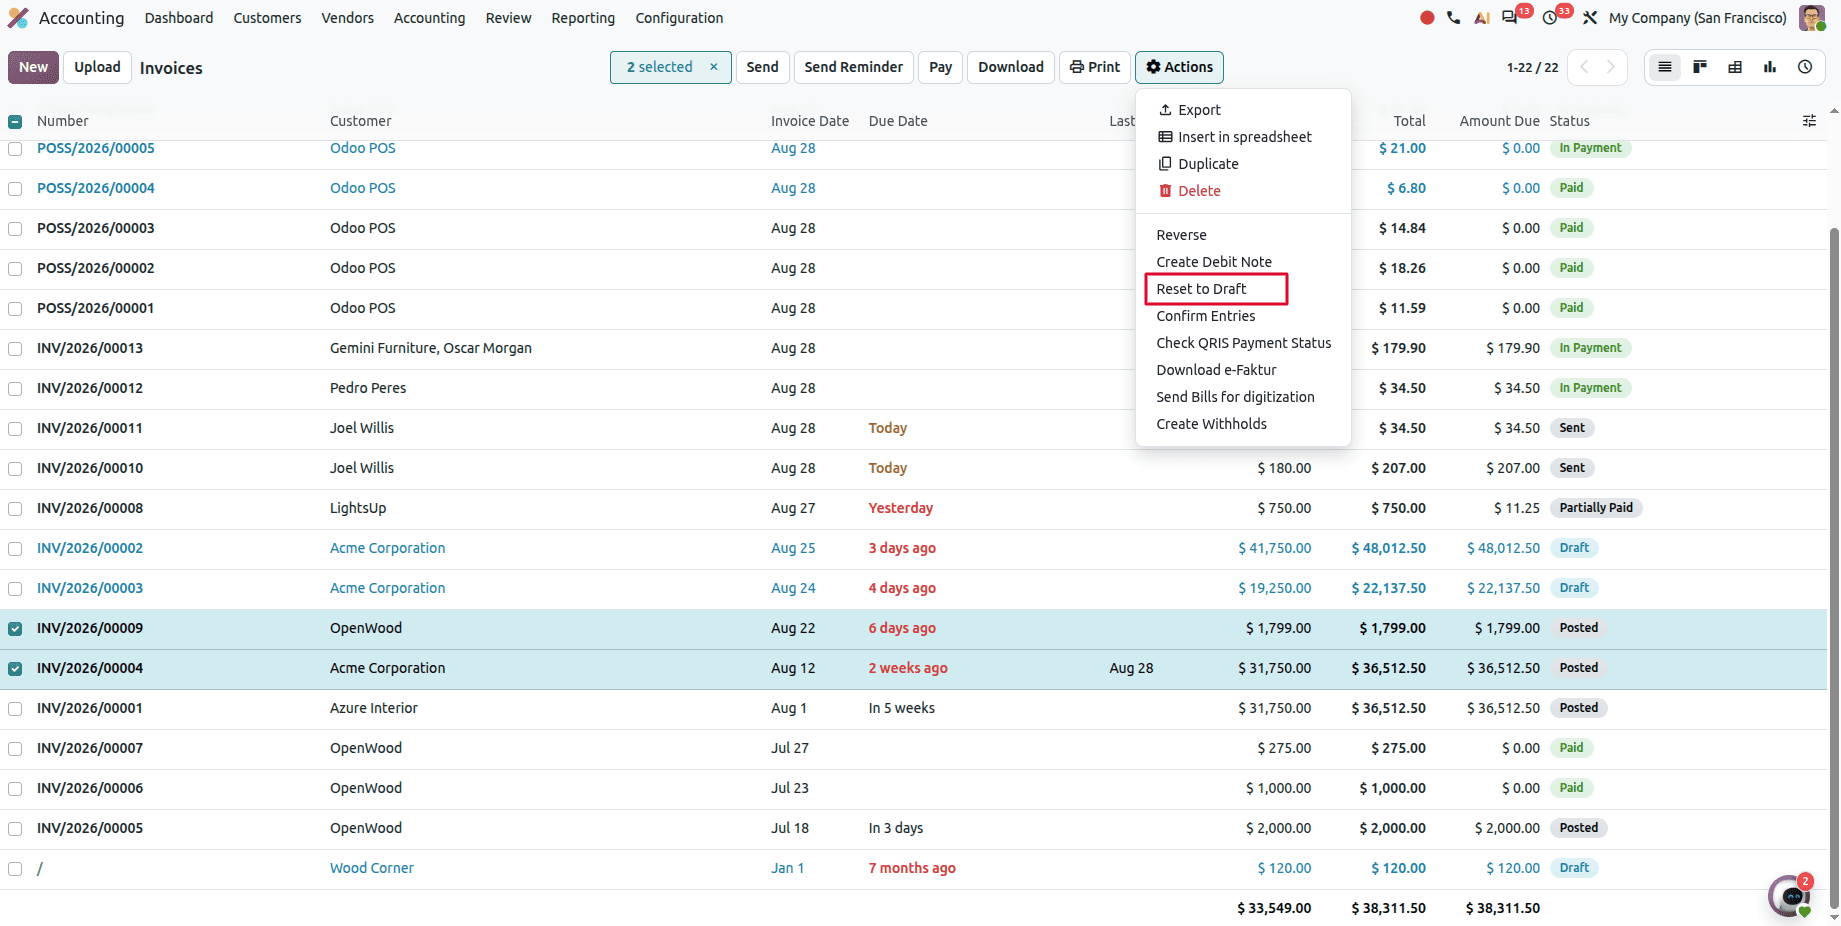Open the user avatar menu
The image size is (1841, 926).
[x=1811, y=18]
